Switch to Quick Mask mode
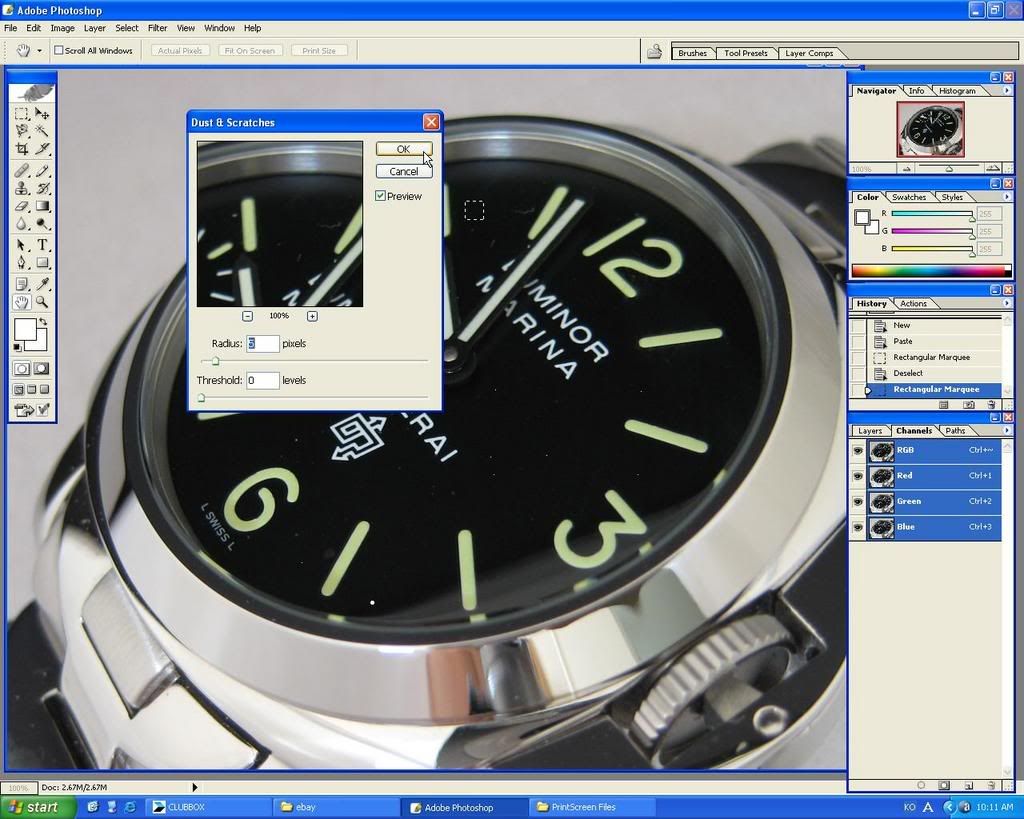The width and height of the screenshot is (1024, 819). click(x=41, y=368)
